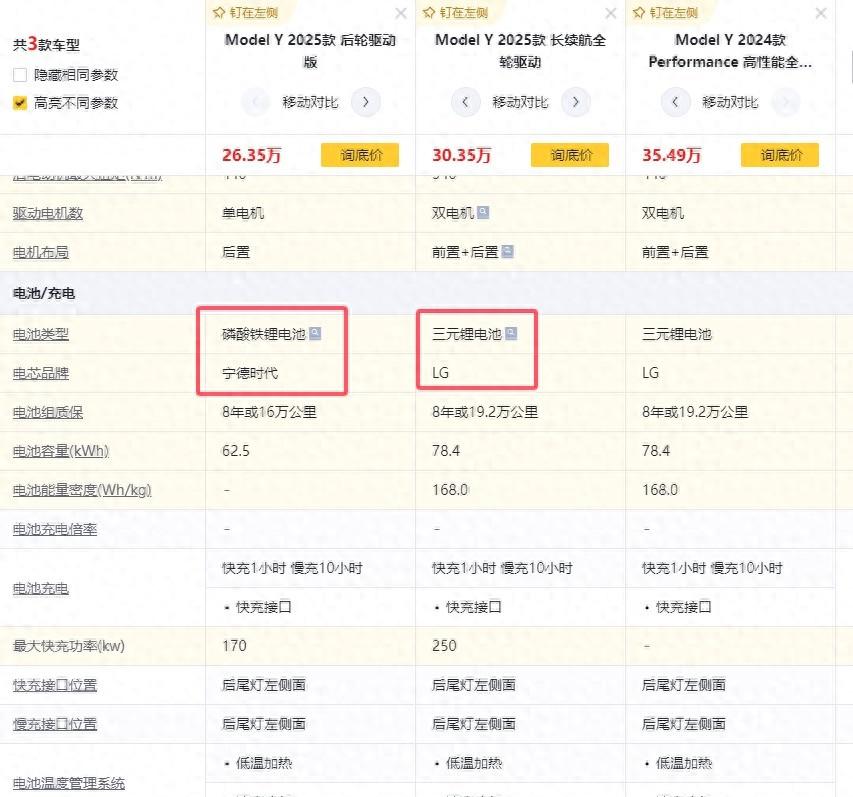Select the 170 max fast-charge power value
The height and width of the screenshot is (797, 853).
pos(234,646)
